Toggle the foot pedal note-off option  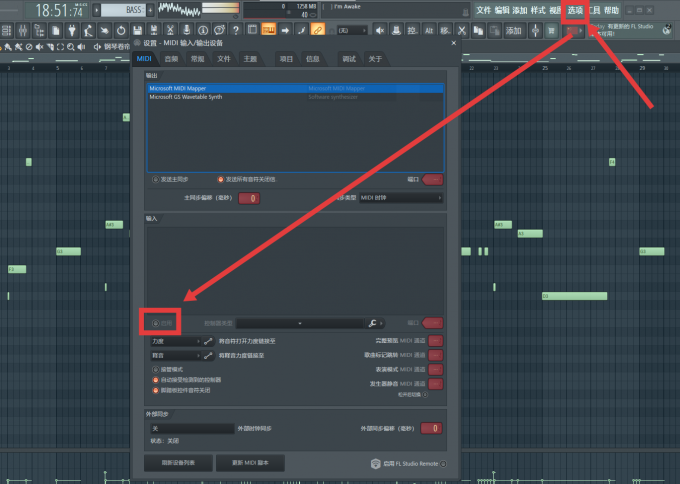155,390
